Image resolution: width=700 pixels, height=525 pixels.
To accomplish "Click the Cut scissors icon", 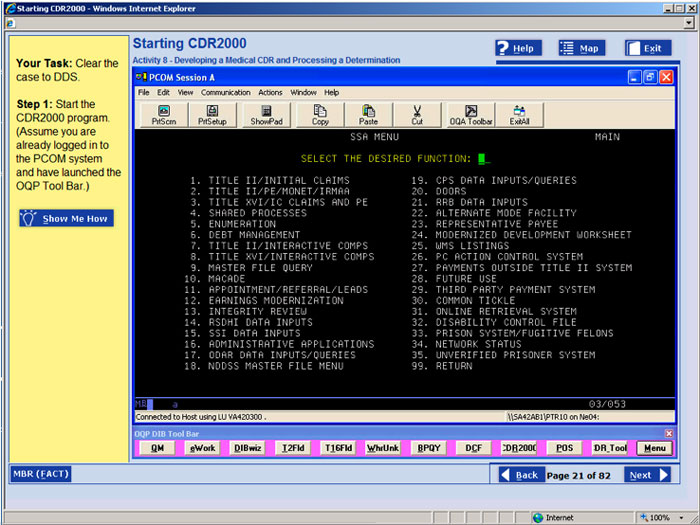I will (417, 115).
